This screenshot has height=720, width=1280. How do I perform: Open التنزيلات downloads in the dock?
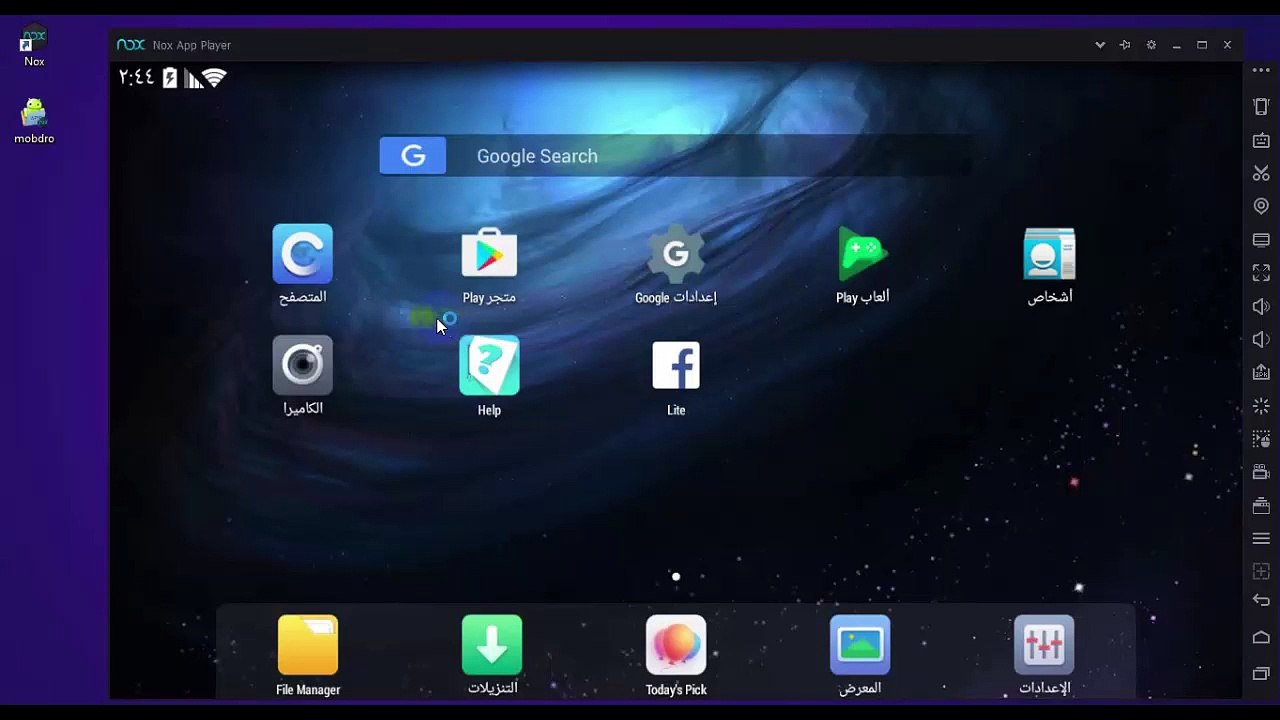pyautogui.click(x=492, y=645)
